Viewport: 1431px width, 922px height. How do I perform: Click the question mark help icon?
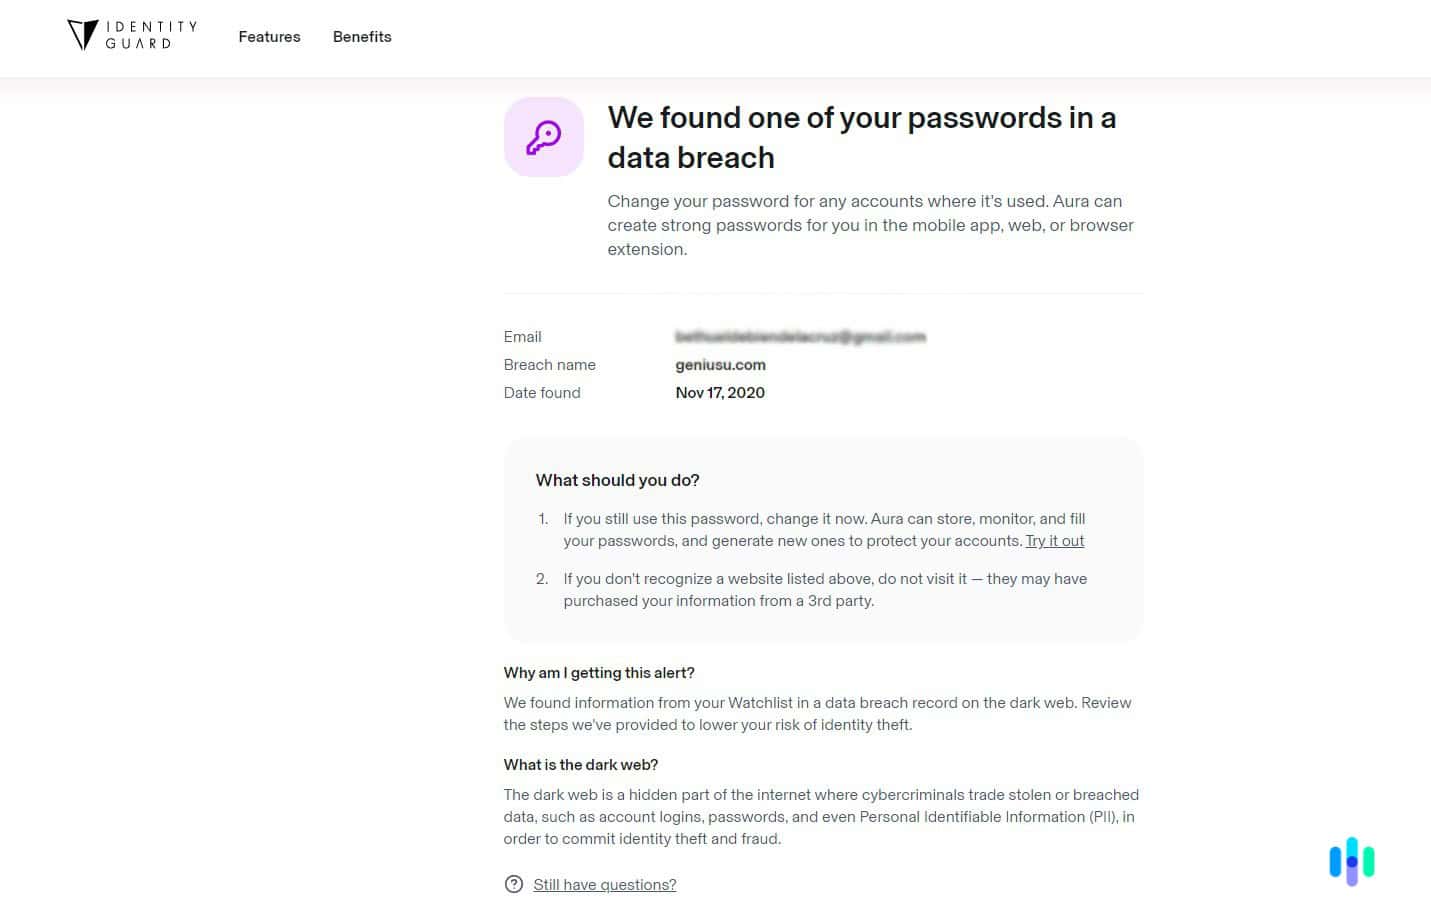(514, 884)
